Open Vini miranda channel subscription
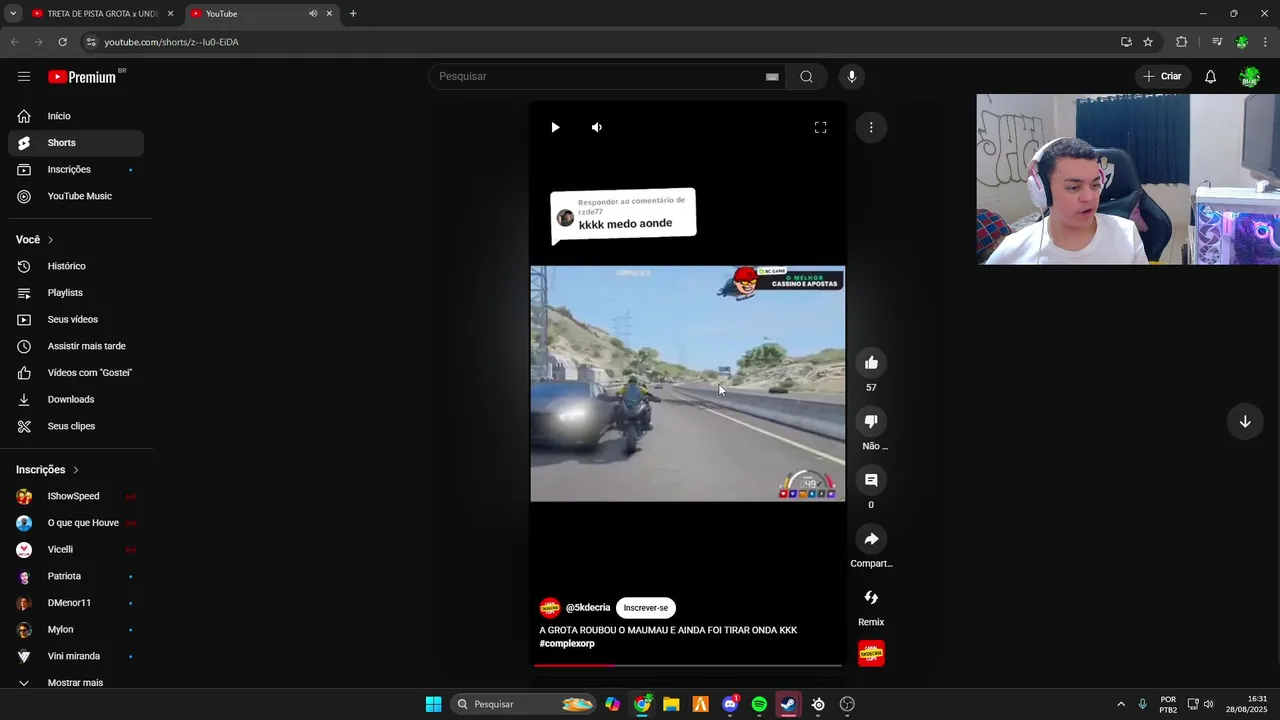The image size is (1280, 720). (76, 656)
